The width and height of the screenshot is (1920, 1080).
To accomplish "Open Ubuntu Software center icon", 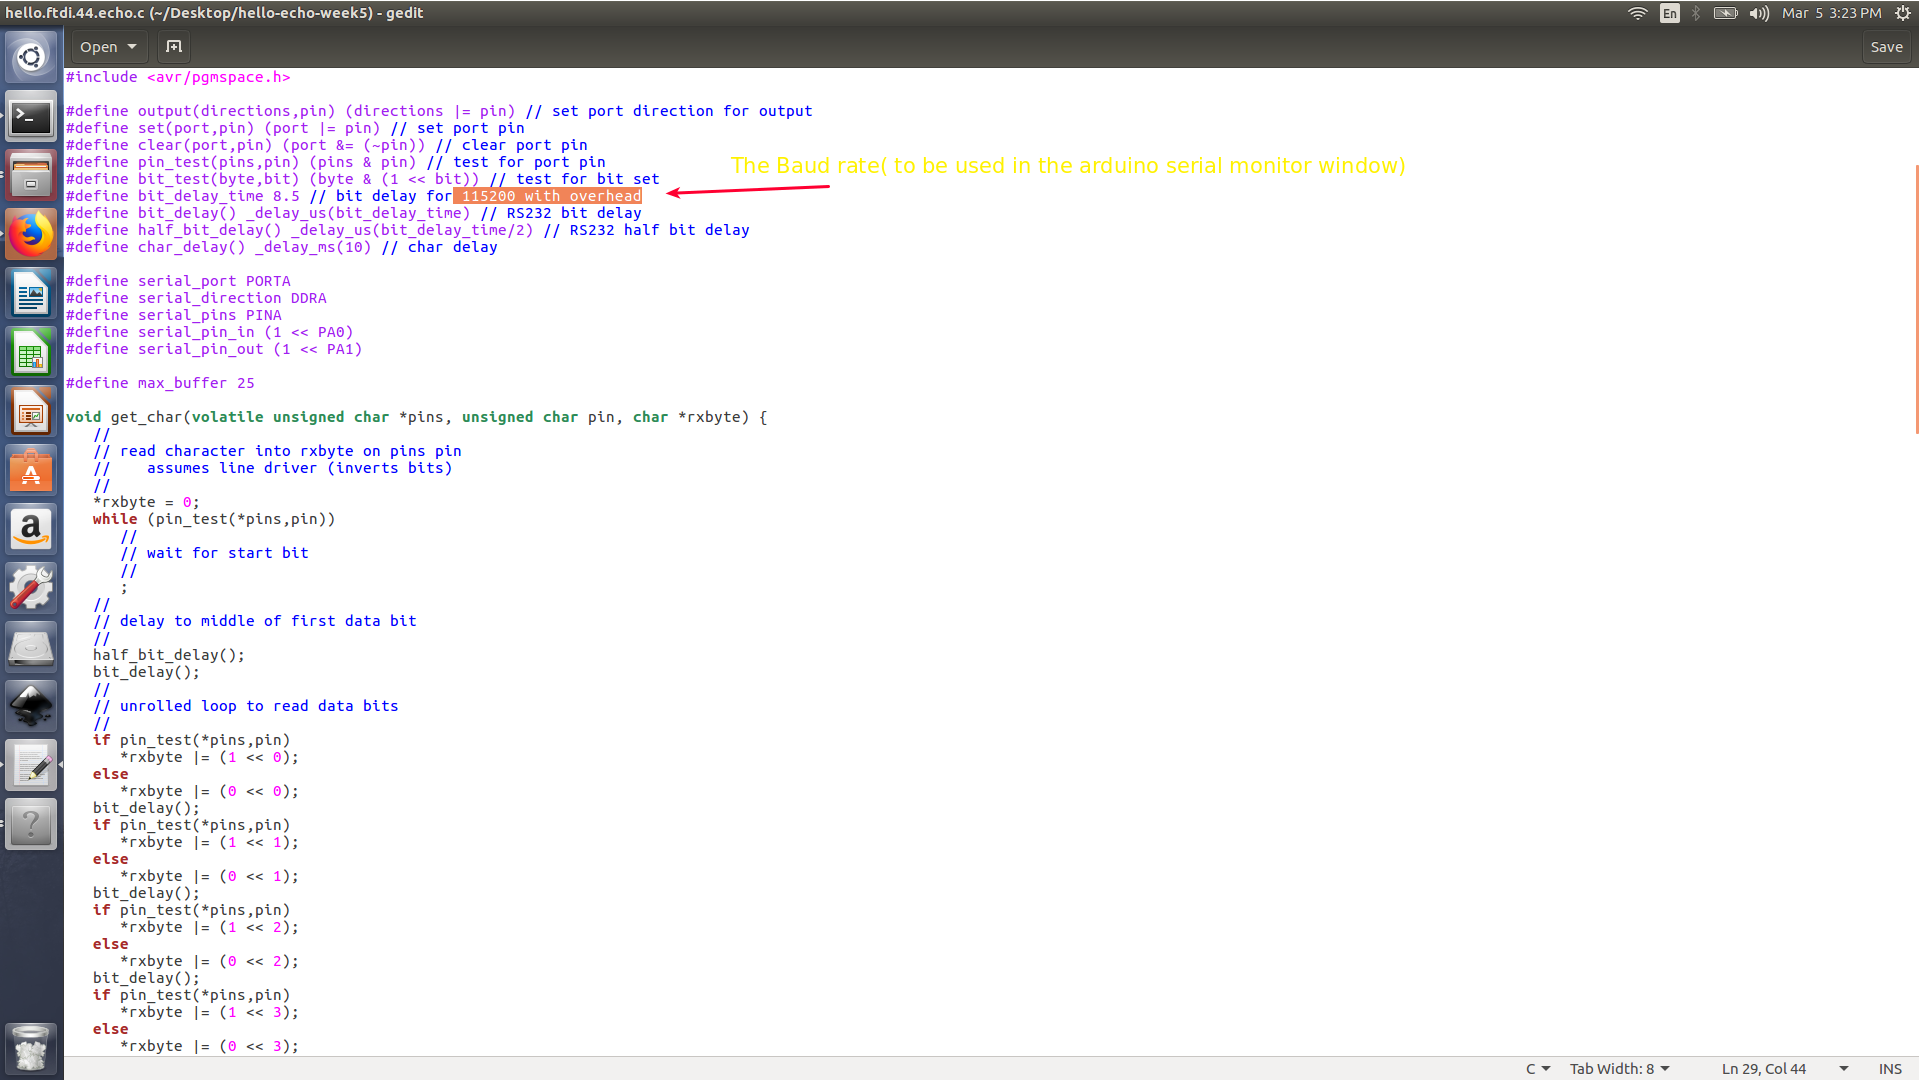I will pos(31,470).
